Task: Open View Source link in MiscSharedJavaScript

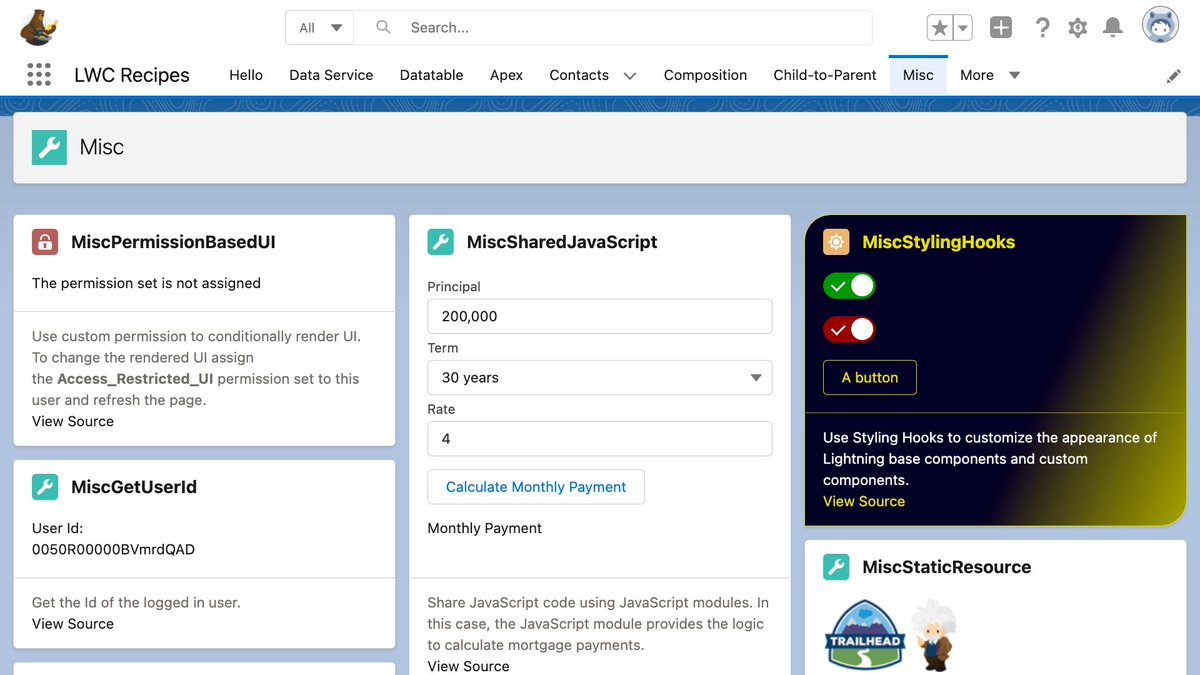Action: tap(468, 666)
